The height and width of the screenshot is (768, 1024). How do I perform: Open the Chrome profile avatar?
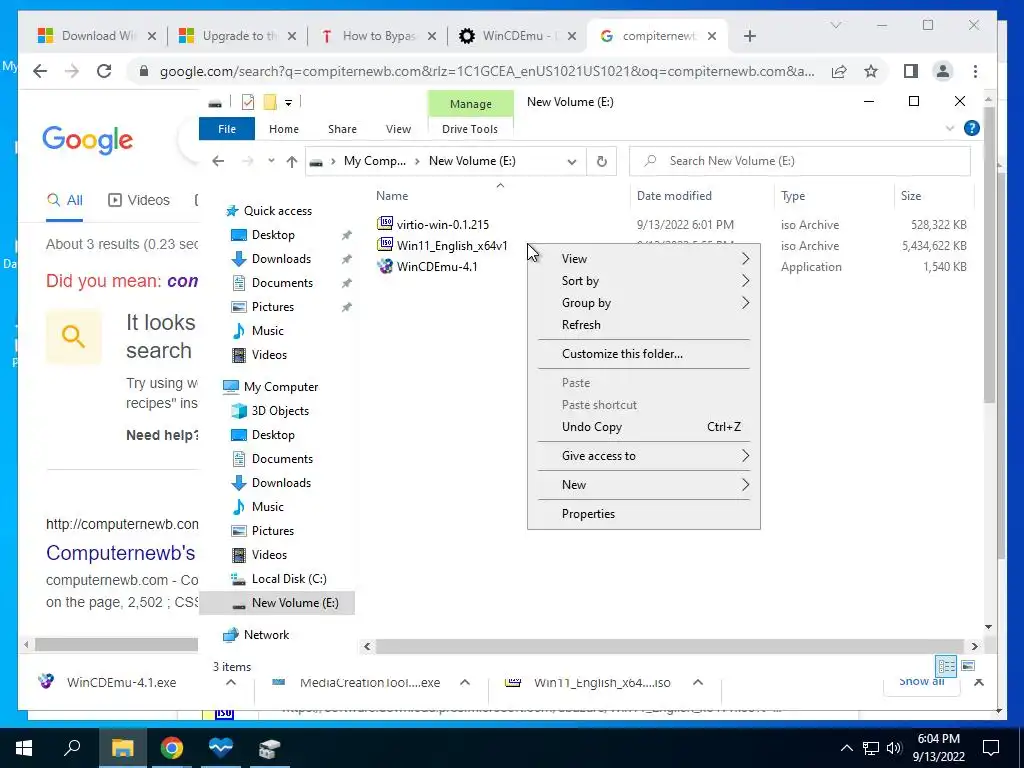pyautogui.click(x=942, y=71)
